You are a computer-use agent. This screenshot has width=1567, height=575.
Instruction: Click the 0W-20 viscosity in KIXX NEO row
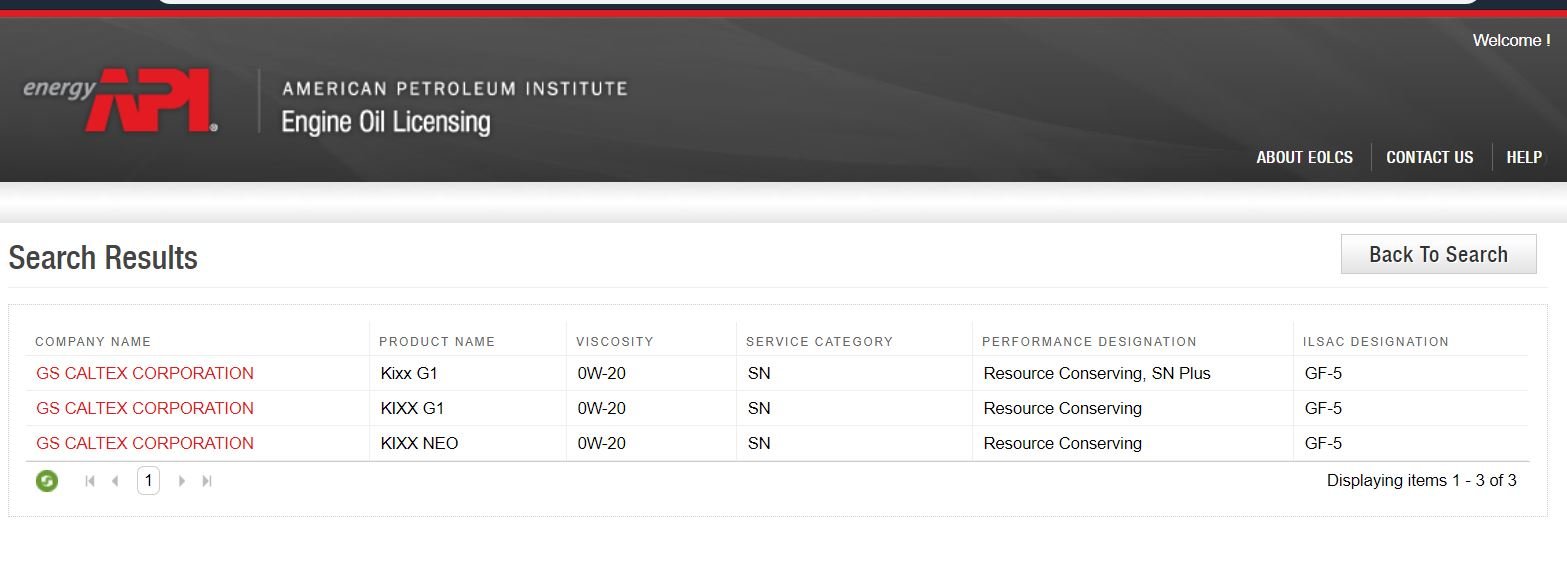point(602,443)
